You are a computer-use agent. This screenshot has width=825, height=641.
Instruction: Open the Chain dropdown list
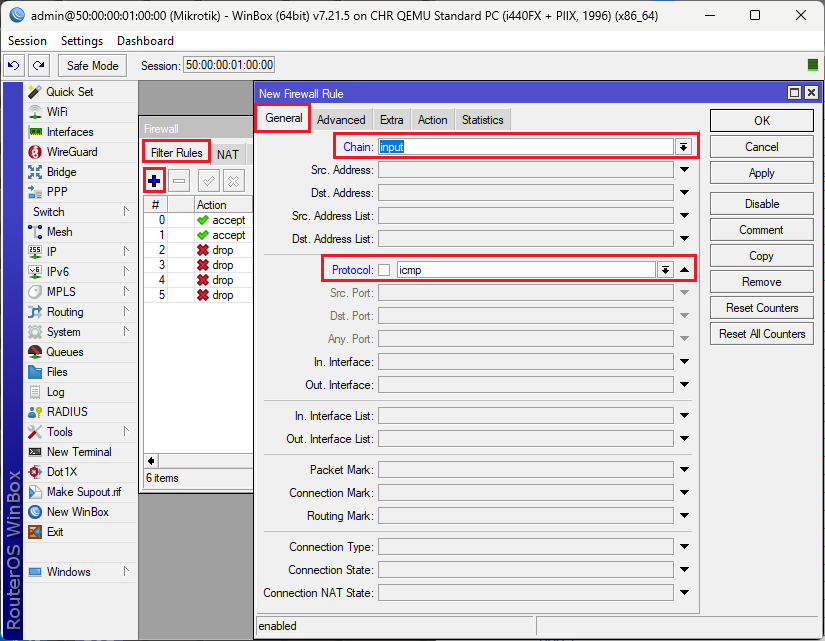(683, 147)
